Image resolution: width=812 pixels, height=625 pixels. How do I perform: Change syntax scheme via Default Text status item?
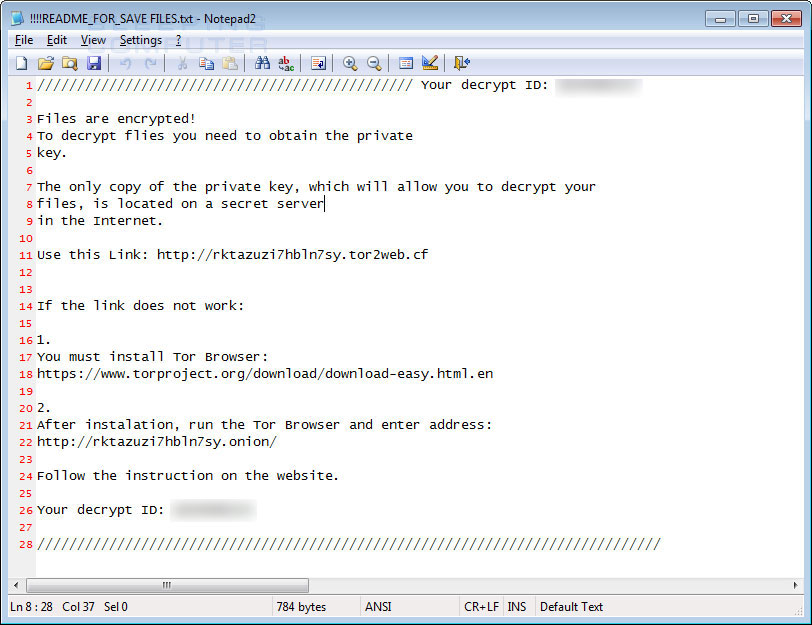[571, 606]
